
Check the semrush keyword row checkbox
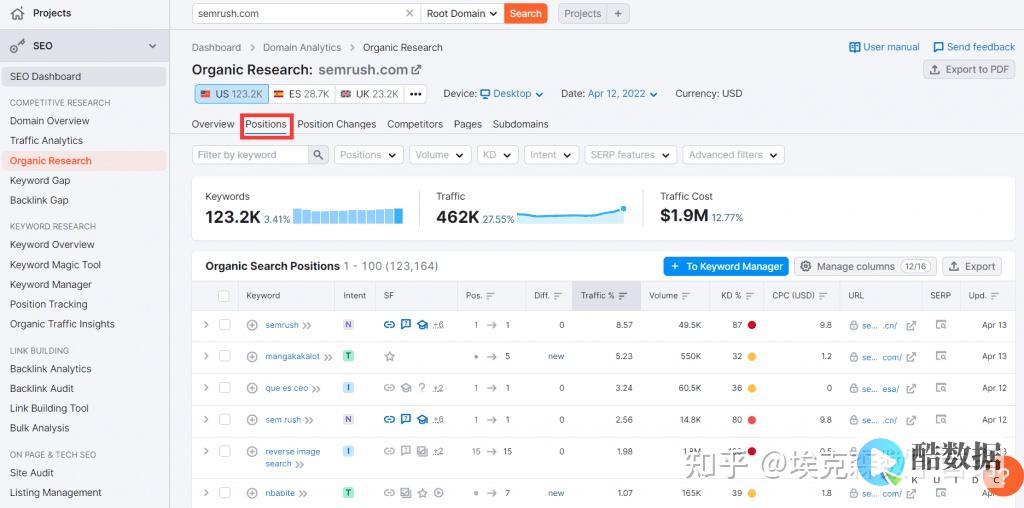pyautogui.click(x=225, y=325)
